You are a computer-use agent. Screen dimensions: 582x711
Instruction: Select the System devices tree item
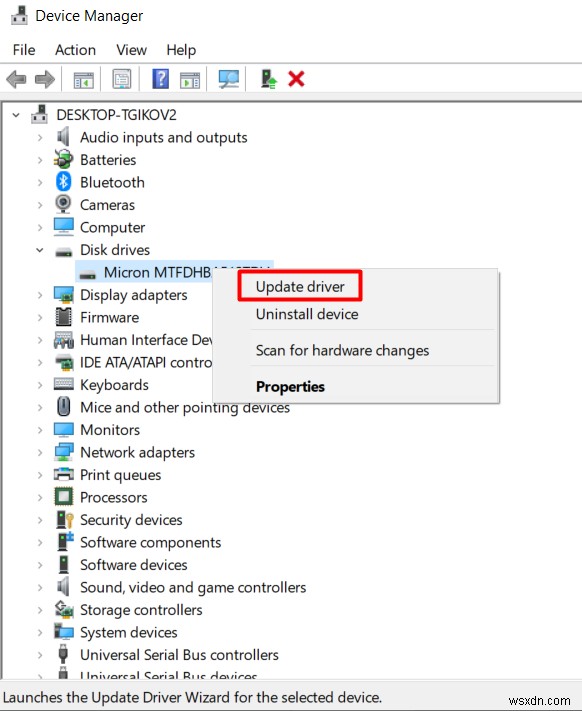pos(129,632)
